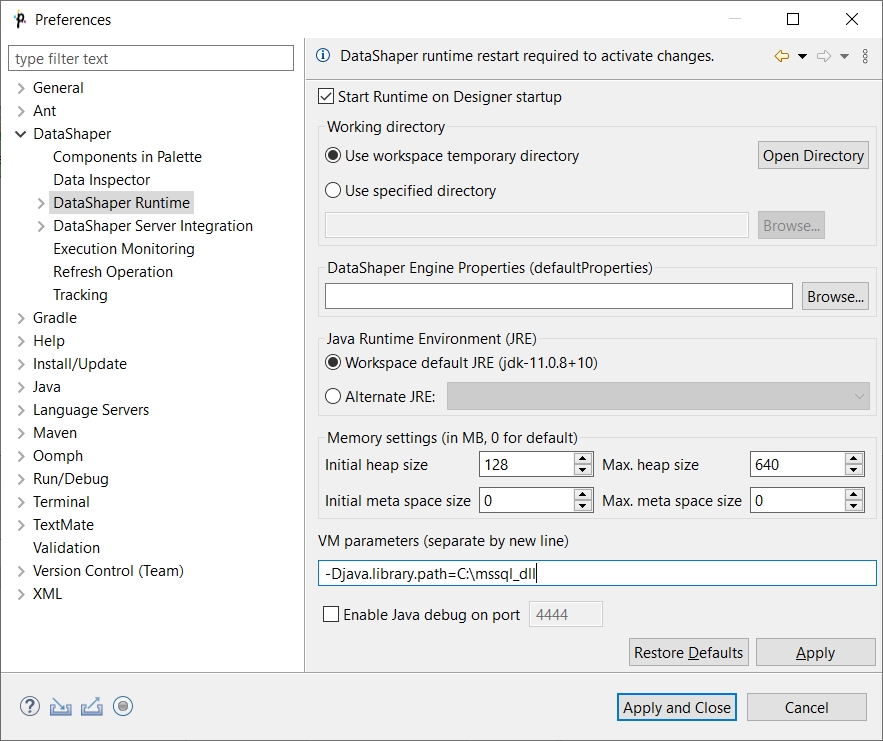
Task: Expand the Gradle preferences node
Action: [x=21, y=318]
